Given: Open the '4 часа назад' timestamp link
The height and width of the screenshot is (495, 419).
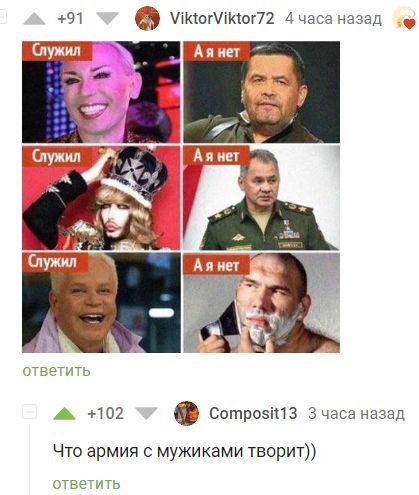Looking at the screenshot, I should click(x=333, y=19).
